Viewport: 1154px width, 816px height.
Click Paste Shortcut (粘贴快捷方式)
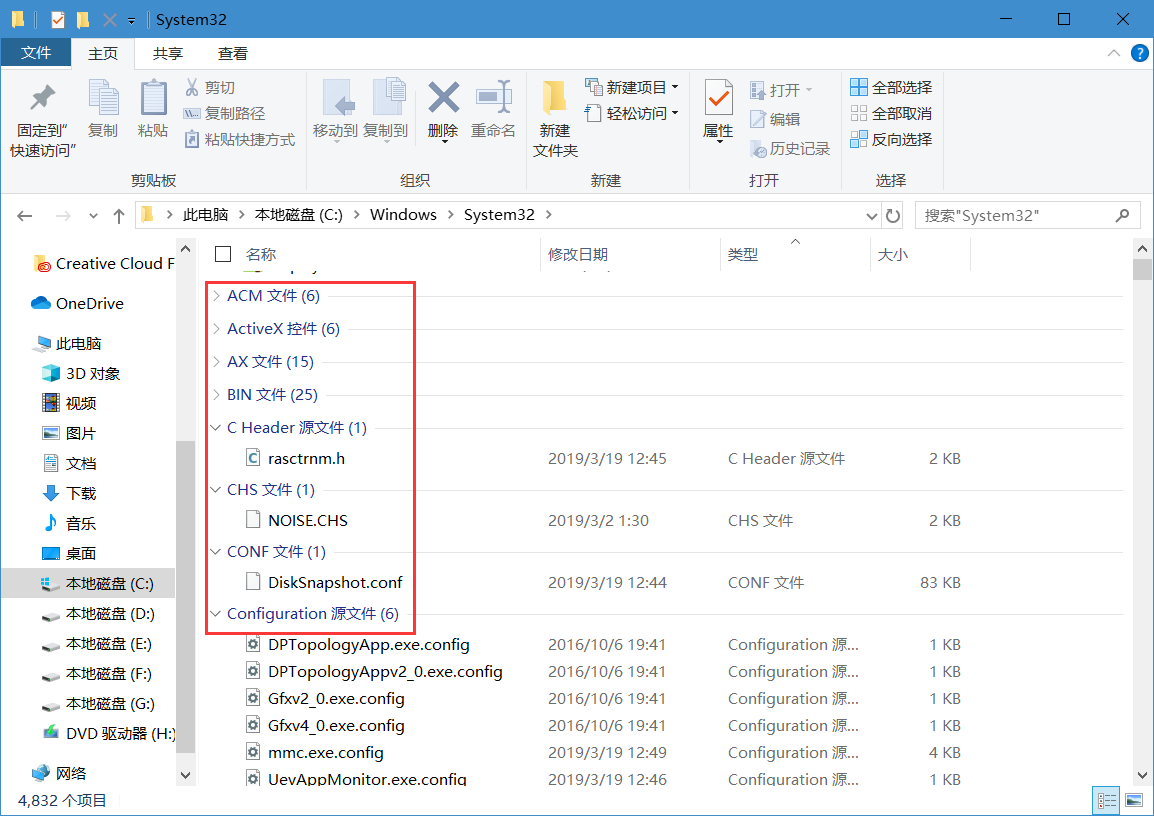[240, 139]
